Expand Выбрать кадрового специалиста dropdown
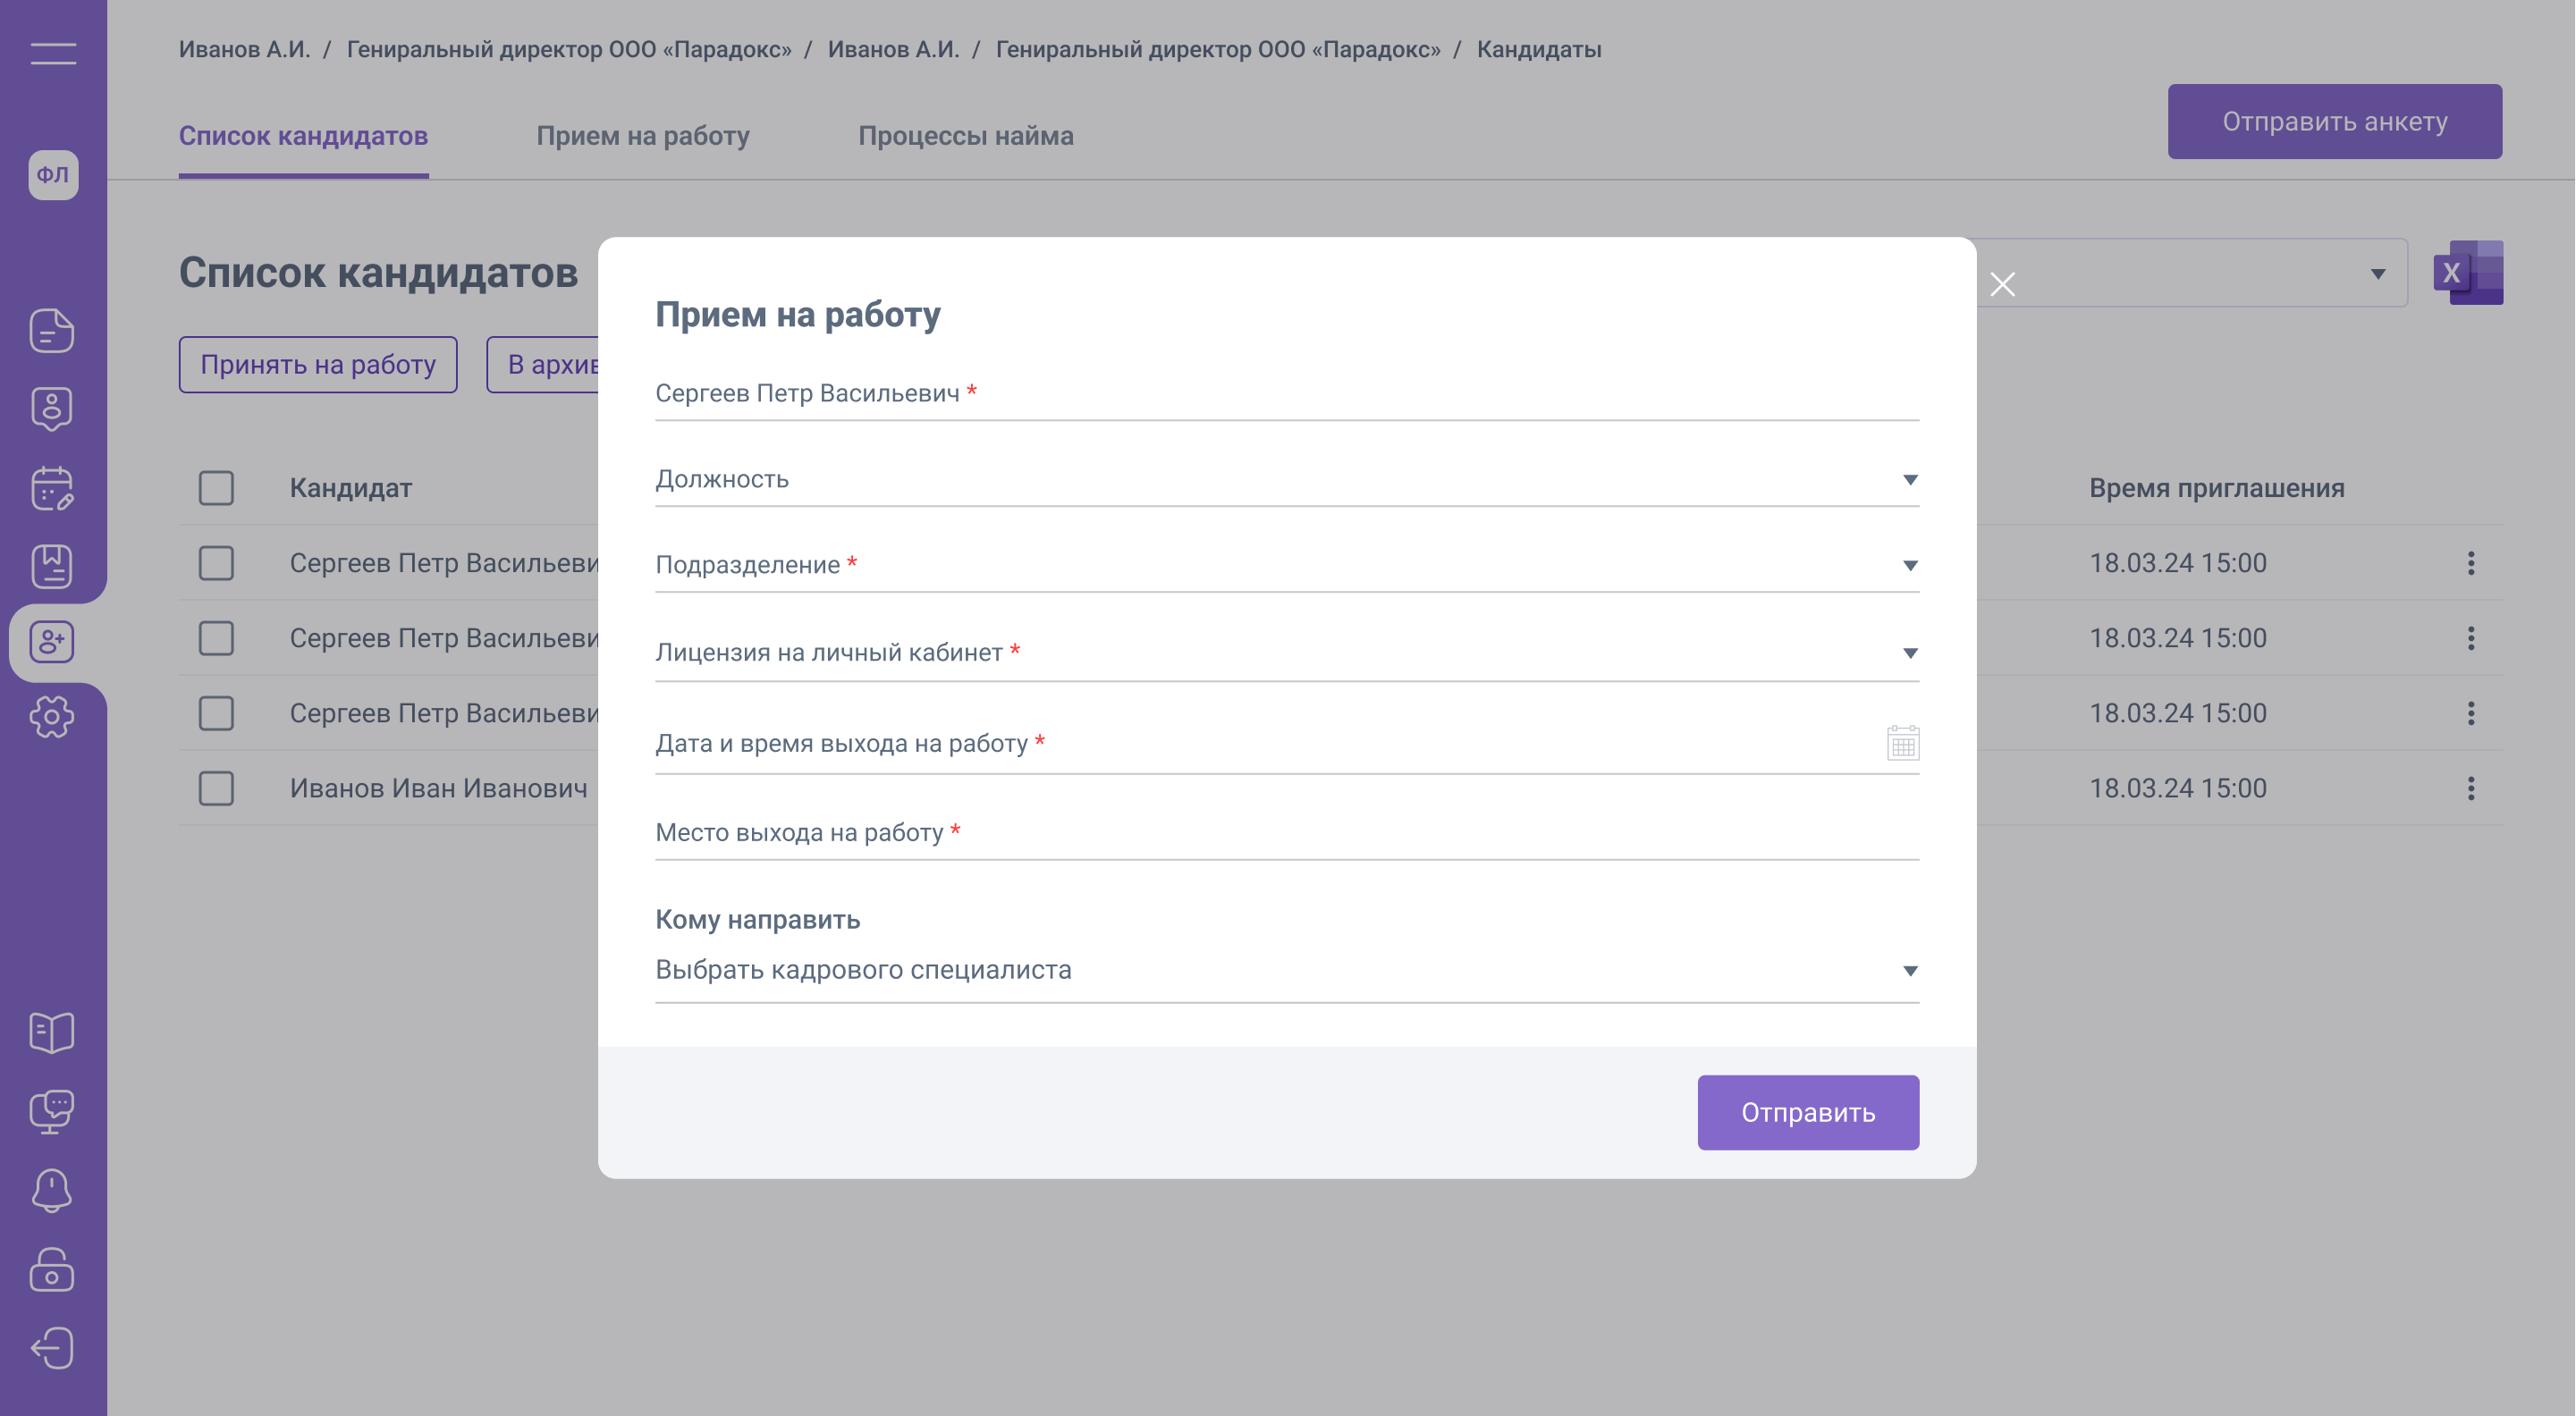The height and width of the screenshot is (1416, 2576). pyautogui.click(x=1286, y=970)
